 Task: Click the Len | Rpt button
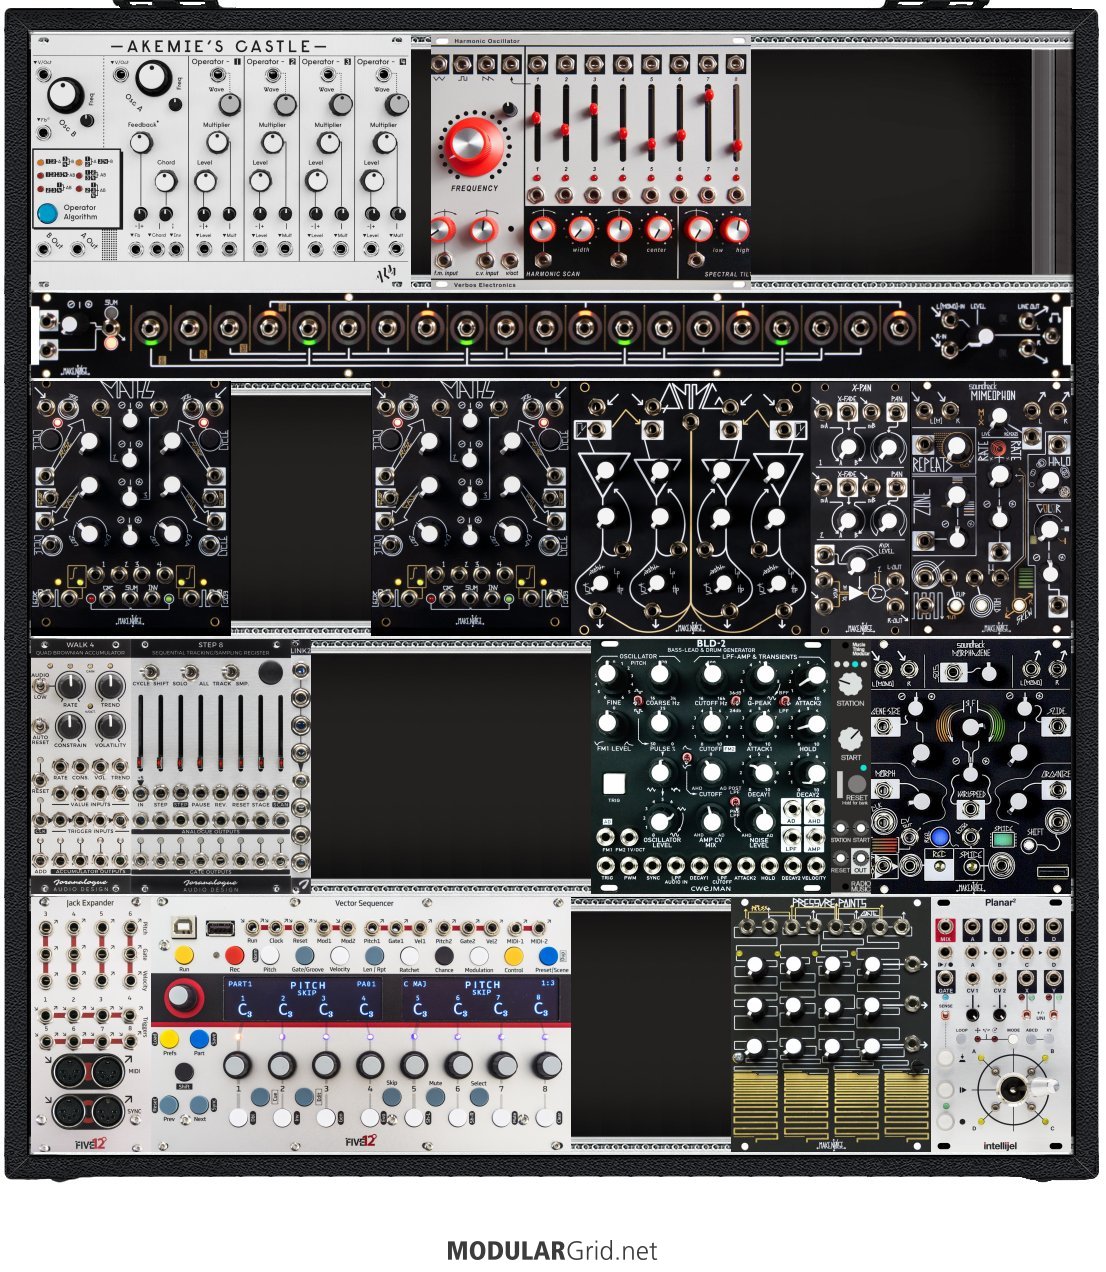click(375, 955)
